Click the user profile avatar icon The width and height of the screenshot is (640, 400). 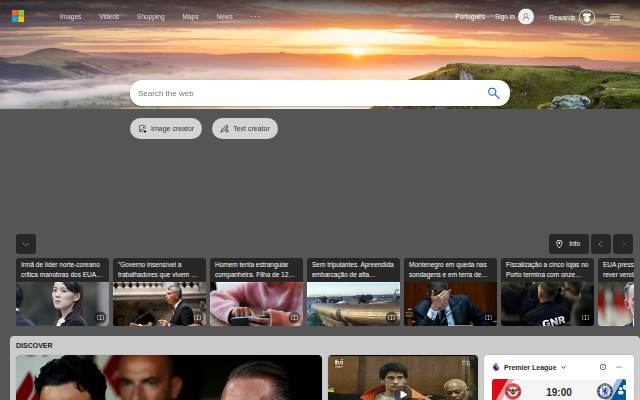[526, 17]
